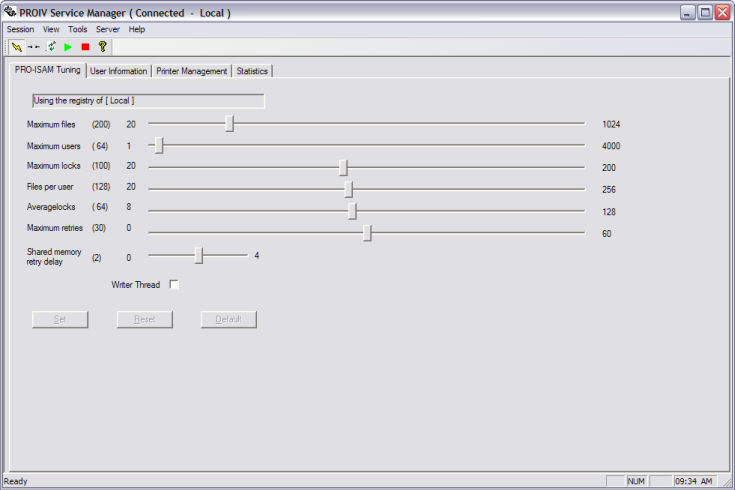Click the 09:34 AM clock in status bar
The image size is (735, 490).
[693, 481]
